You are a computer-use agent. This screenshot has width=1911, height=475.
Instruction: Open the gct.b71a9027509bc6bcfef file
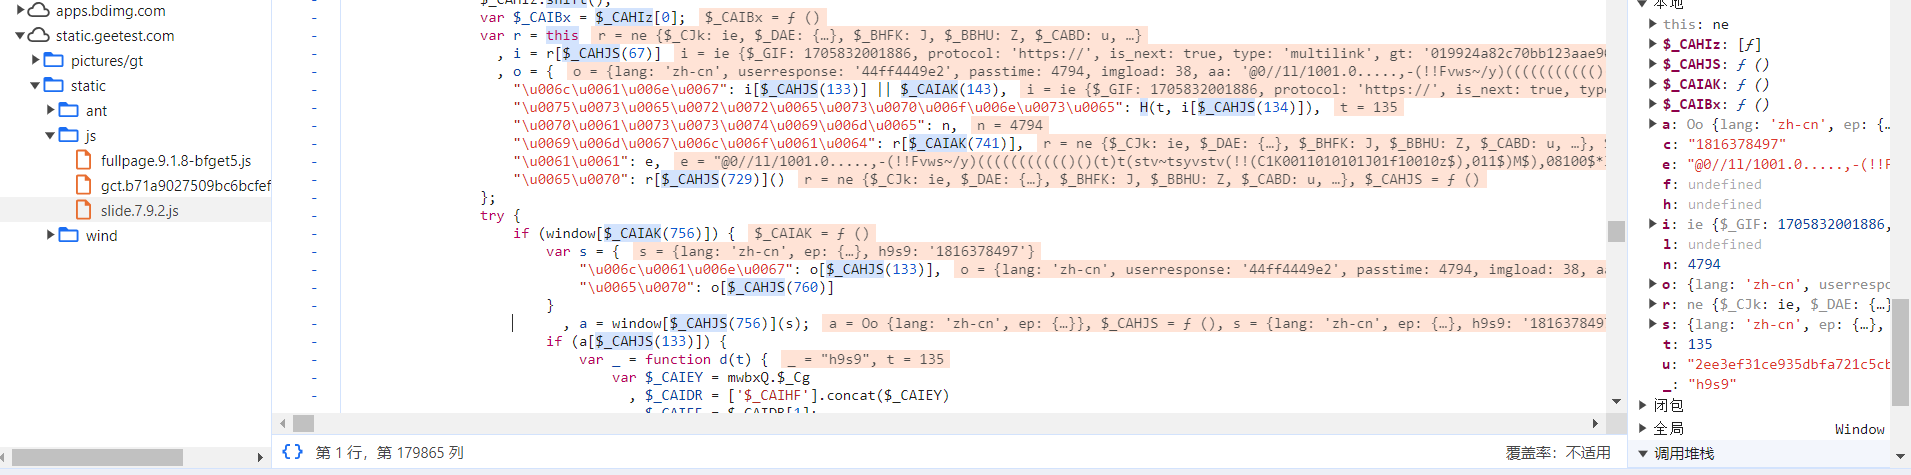[186, 185]
